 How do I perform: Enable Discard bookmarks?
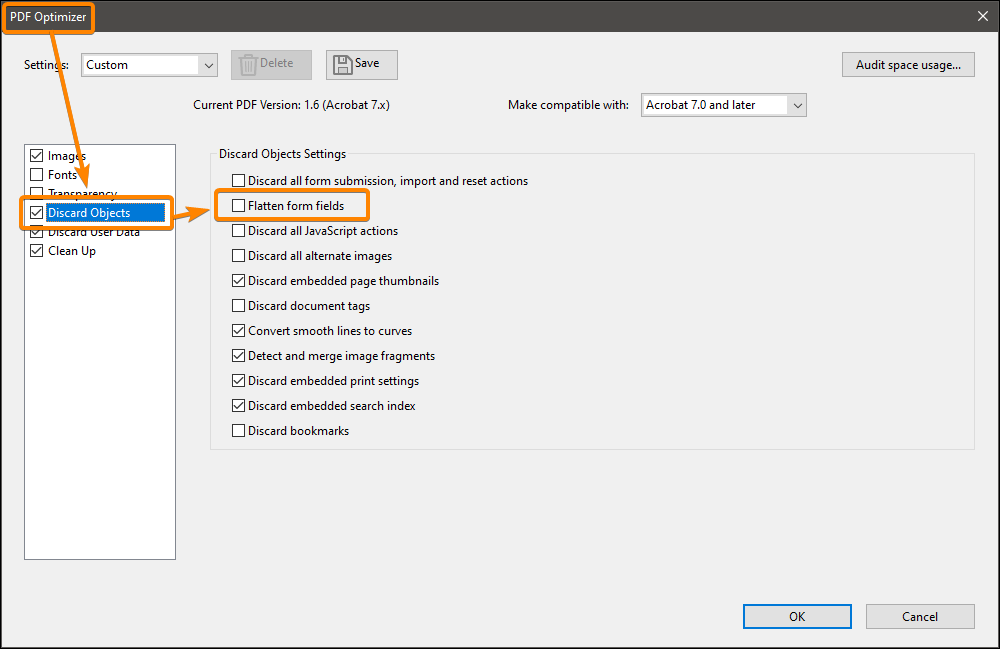tap(237, 430)
